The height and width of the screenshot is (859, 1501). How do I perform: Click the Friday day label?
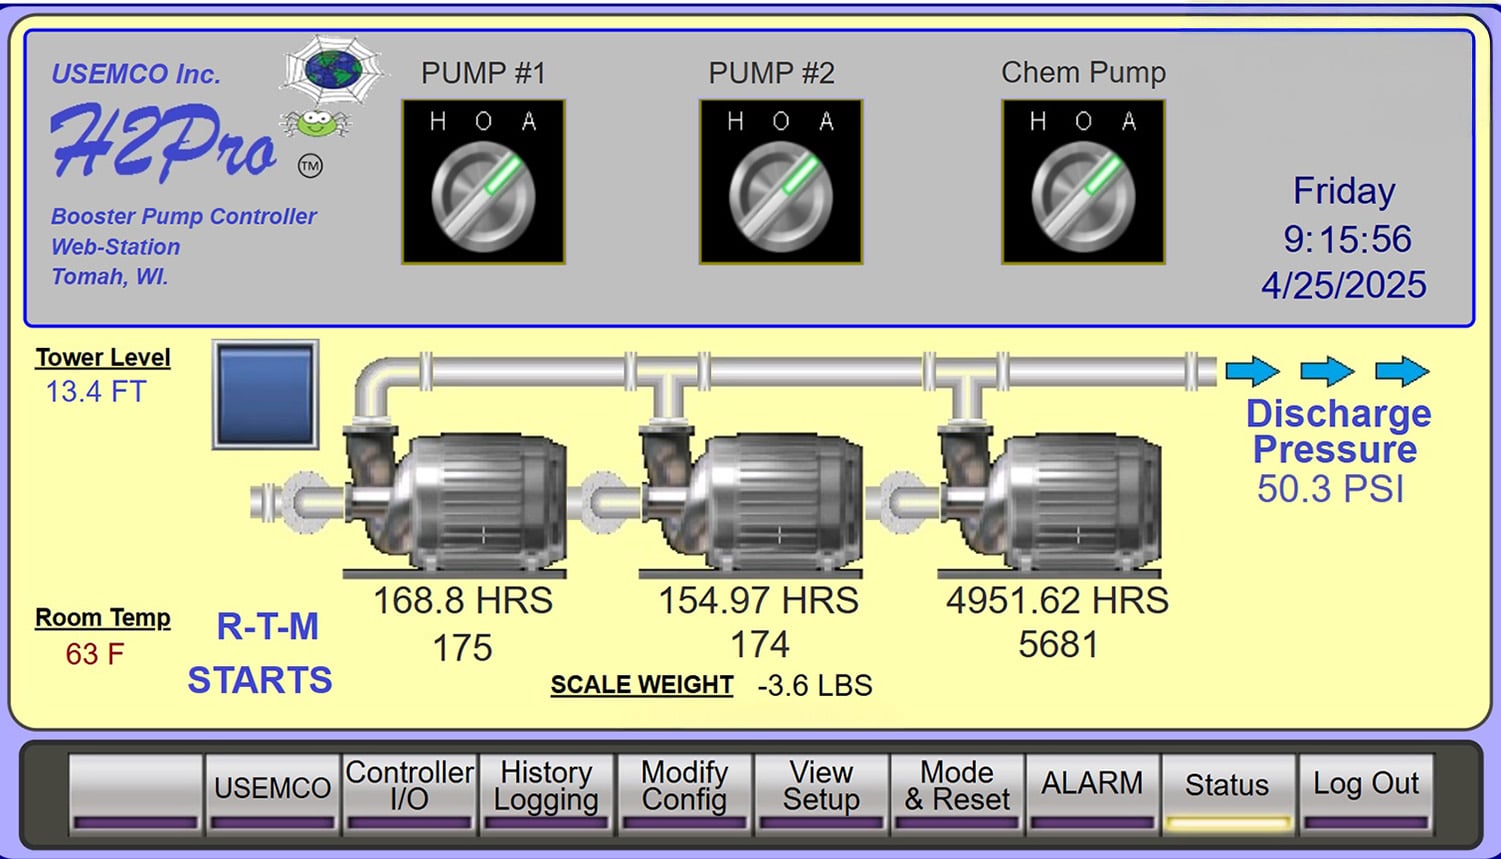1344,191
